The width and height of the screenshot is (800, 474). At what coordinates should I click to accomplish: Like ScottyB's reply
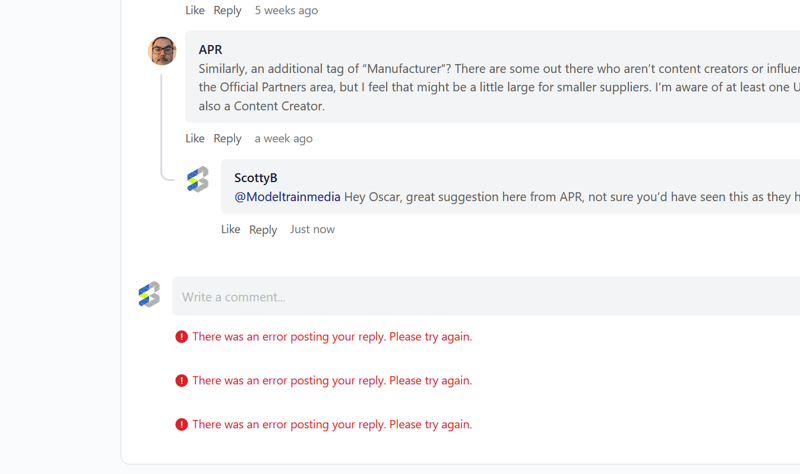point(231,229)
